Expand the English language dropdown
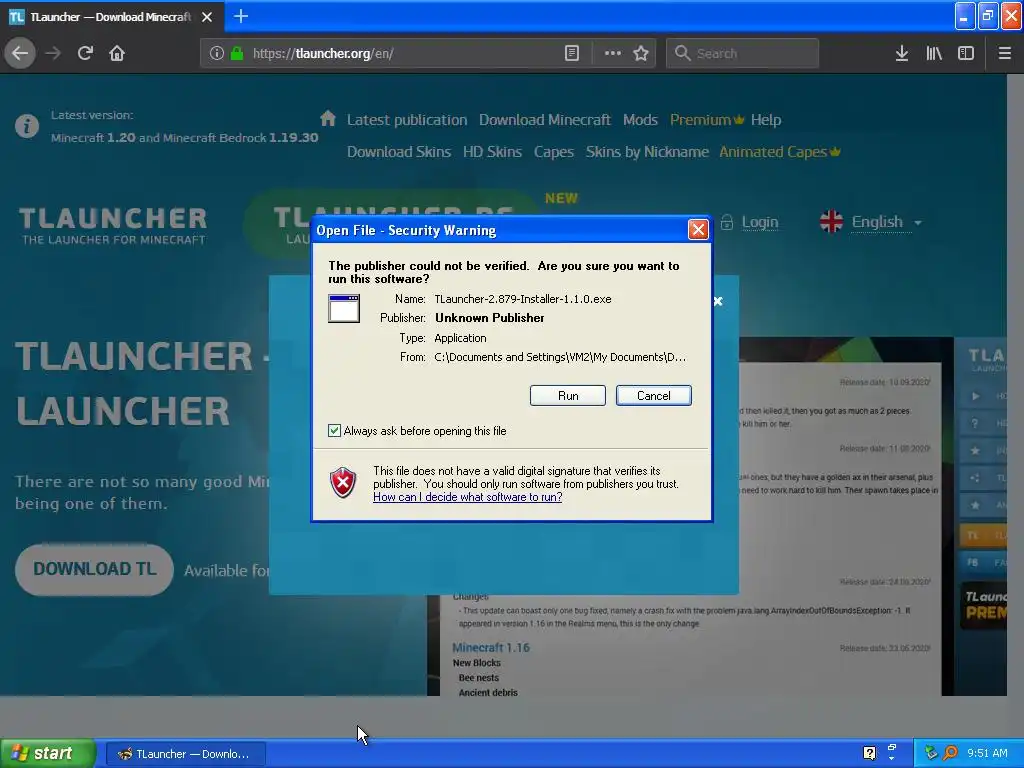 pos(886,222)
